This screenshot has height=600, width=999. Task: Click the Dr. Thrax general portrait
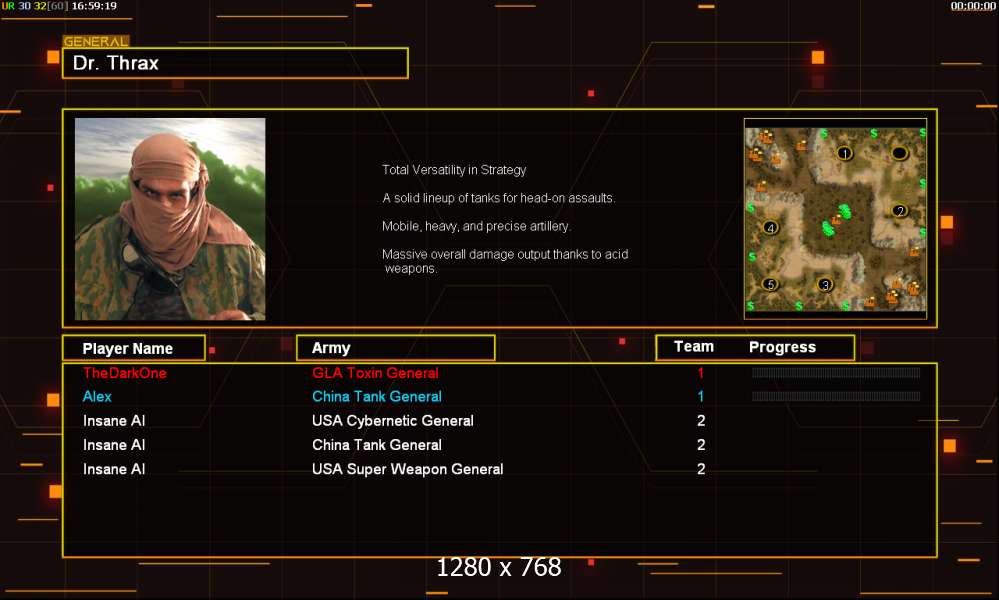point(170,218)
